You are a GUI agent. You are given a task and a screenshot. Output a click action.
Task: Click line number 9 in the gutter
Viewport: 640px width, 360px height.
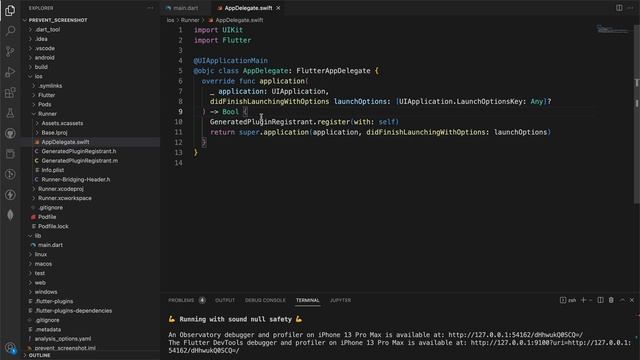(180, 111)
